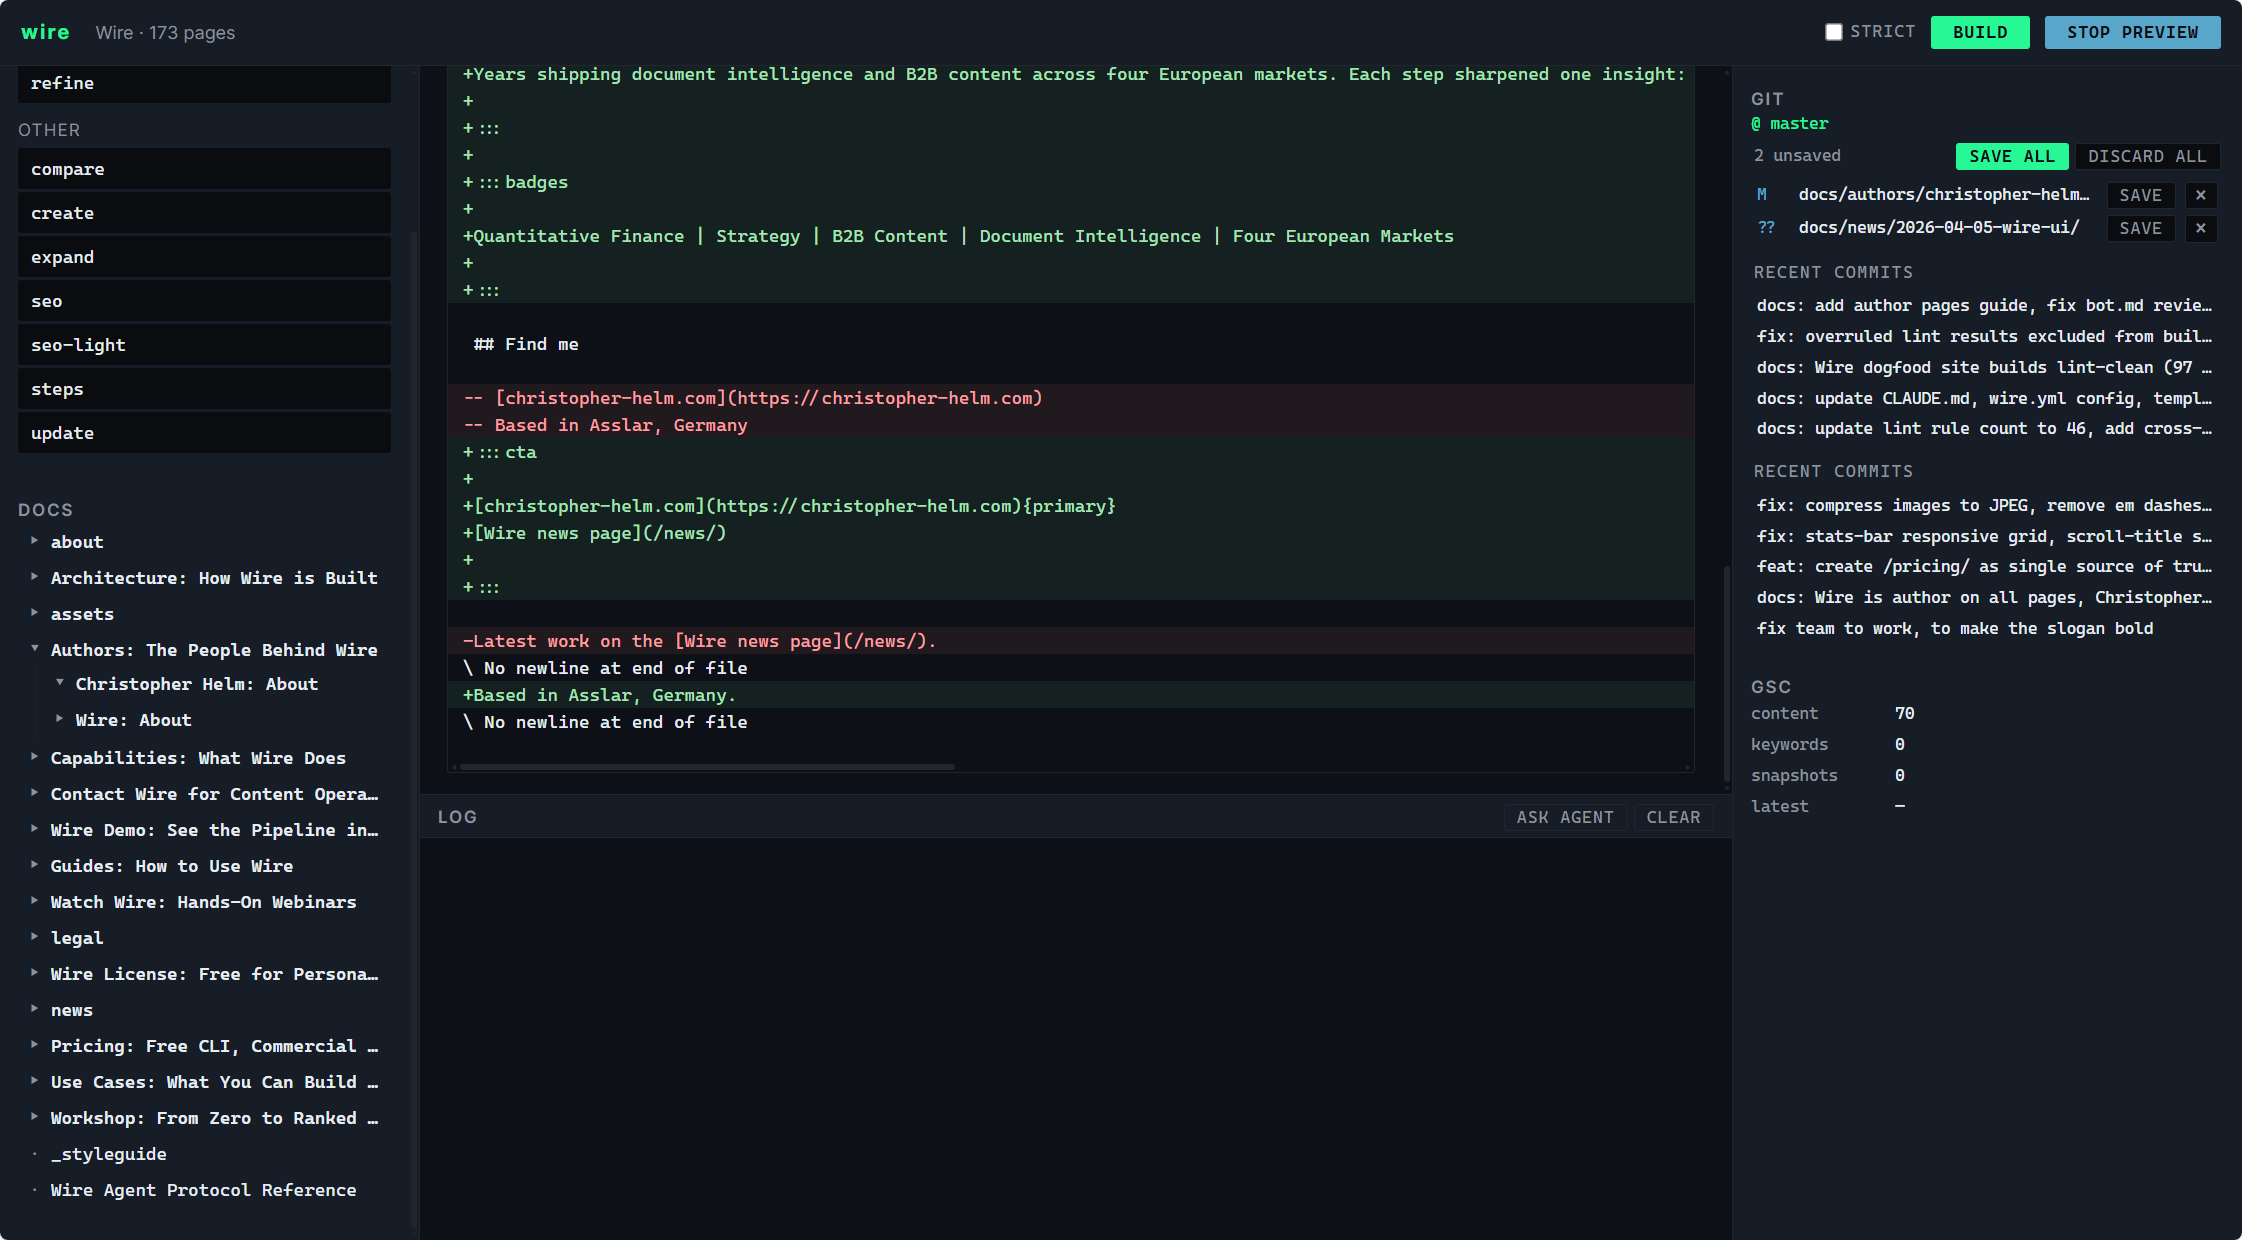Collapse the Authors: The People Behind Wire section

(x=34, y=649)
